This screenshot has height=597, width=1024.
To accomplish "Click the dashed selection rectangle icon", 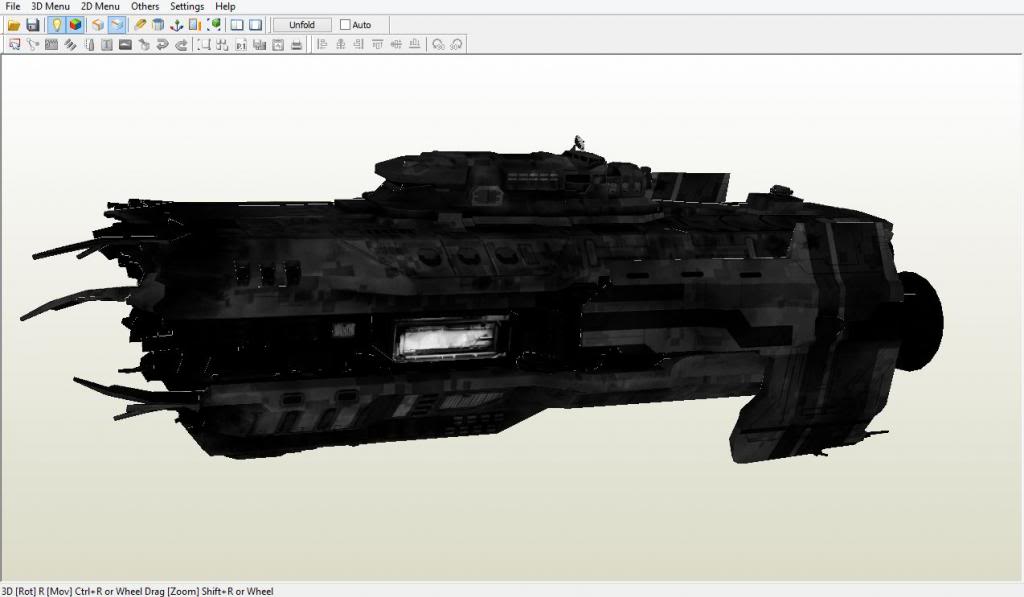I will click(x=204, y=44).
